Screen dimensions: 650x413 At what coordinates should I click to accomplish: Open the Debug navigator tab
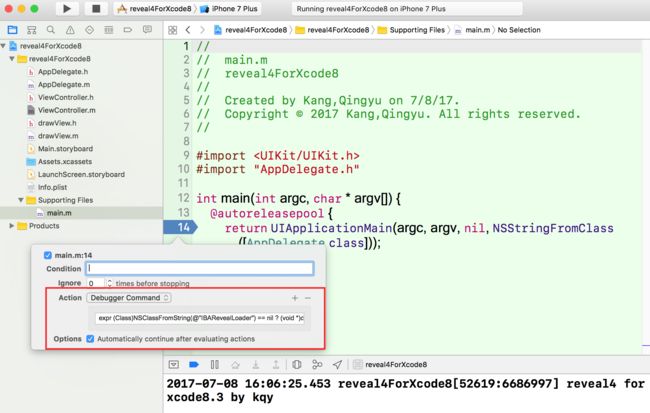[109, 30]
